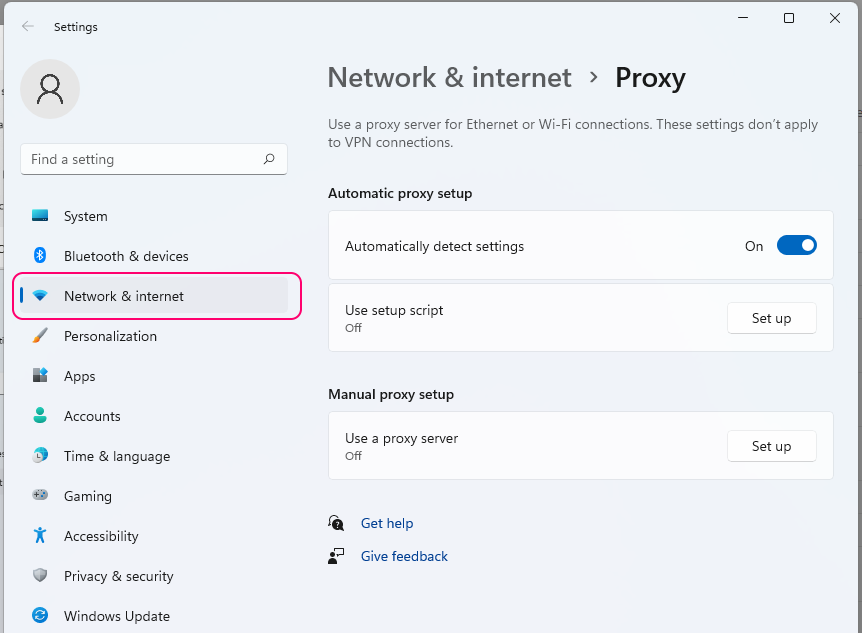
Task: Select Network & internet breadcrumb
Action: [449, 78]
